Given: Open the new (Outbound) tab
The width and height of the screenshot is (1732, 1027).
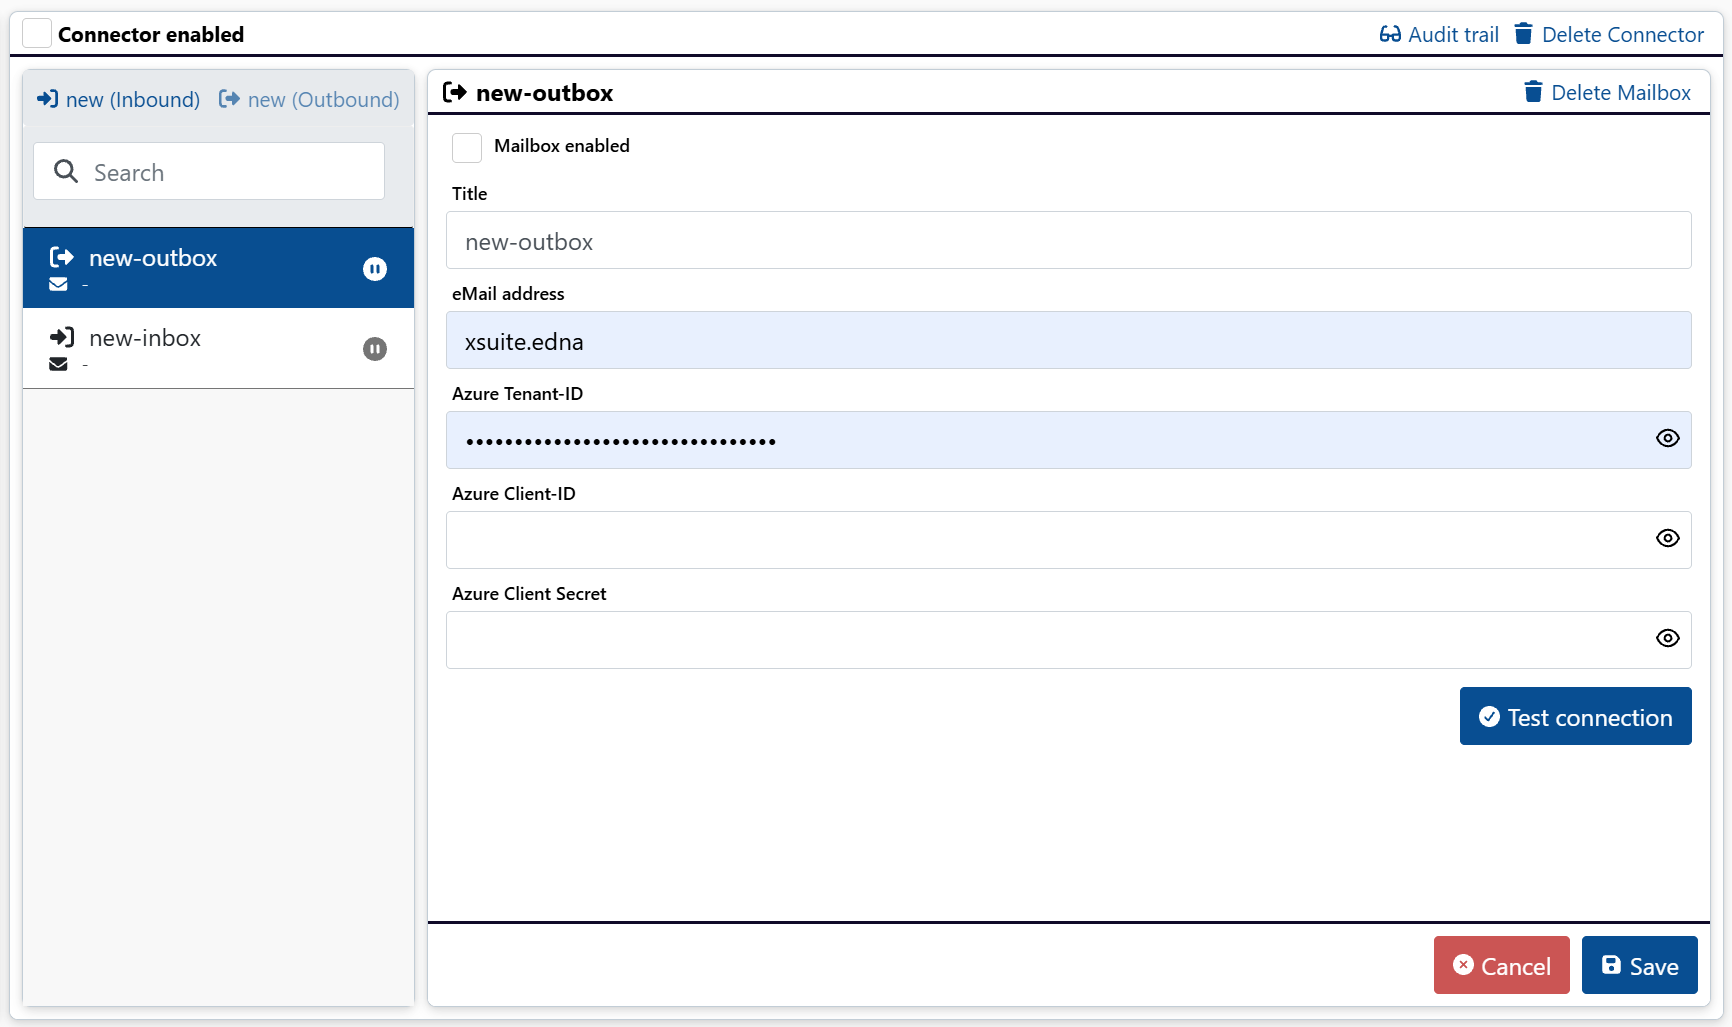Looking at the screenshot, I should tap(308, 99).
